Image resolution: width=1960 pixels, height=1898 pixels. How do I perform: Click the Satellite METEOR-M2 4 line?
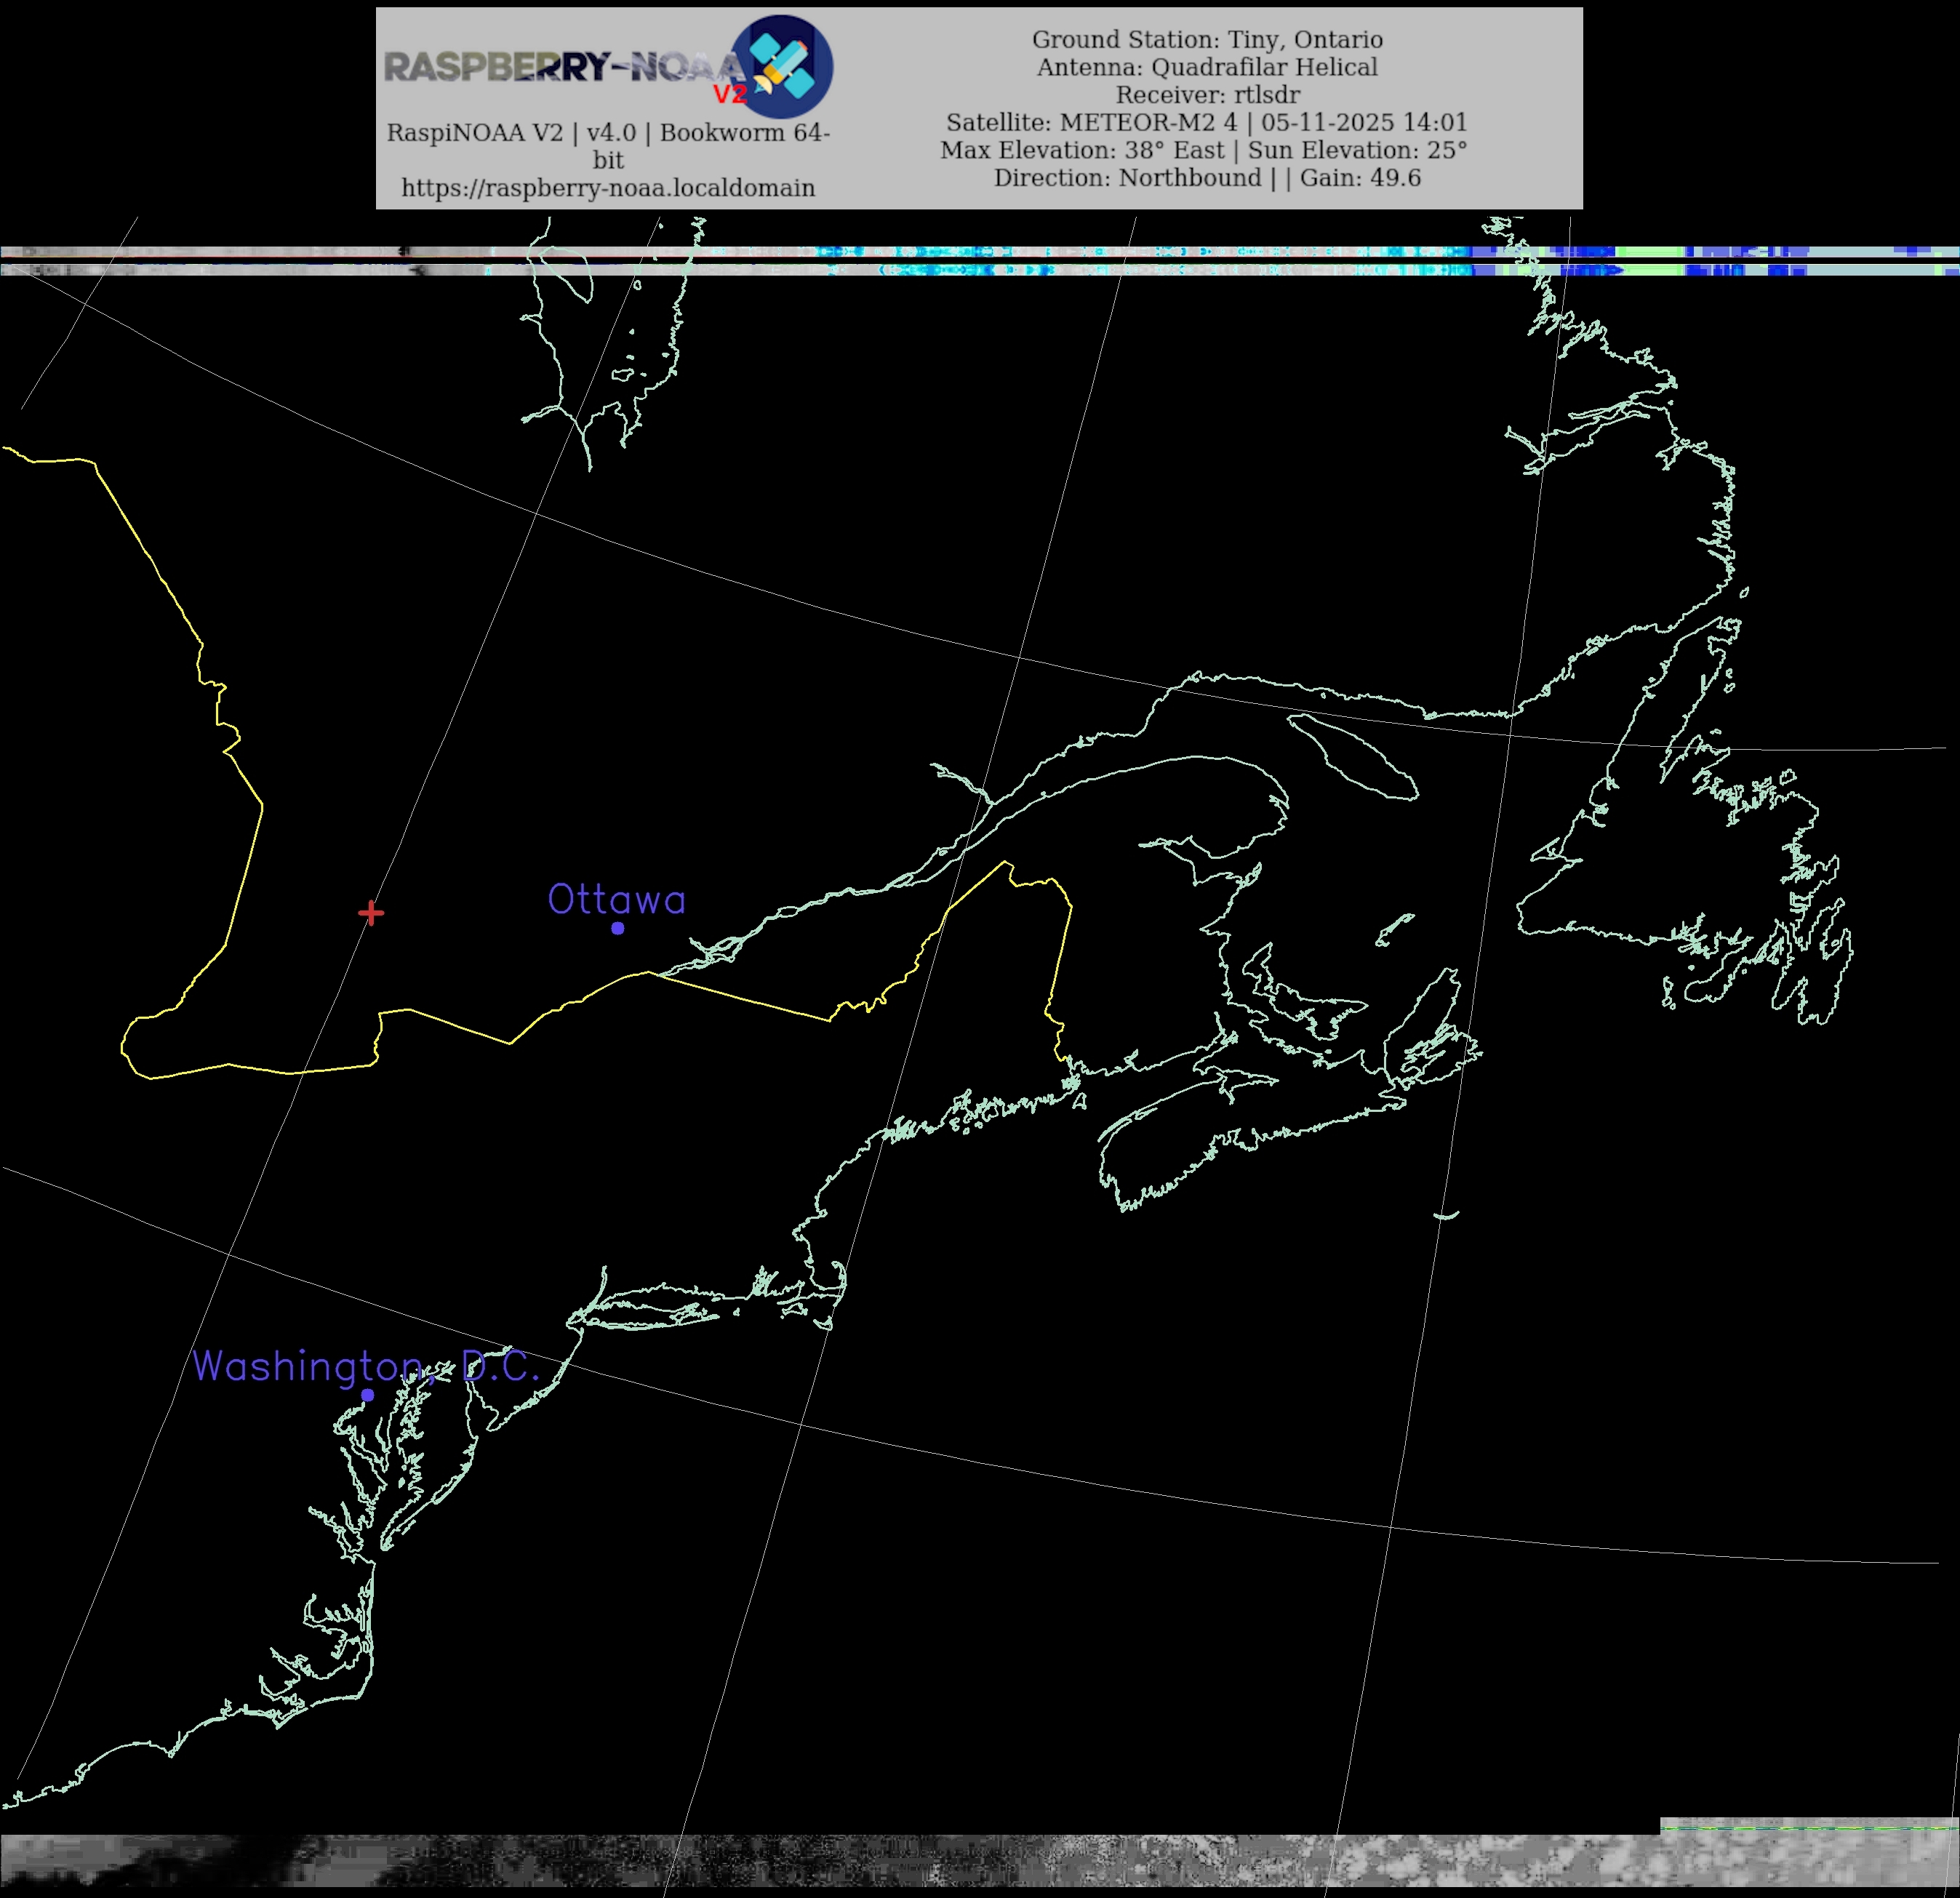[x=1207, y=122]
